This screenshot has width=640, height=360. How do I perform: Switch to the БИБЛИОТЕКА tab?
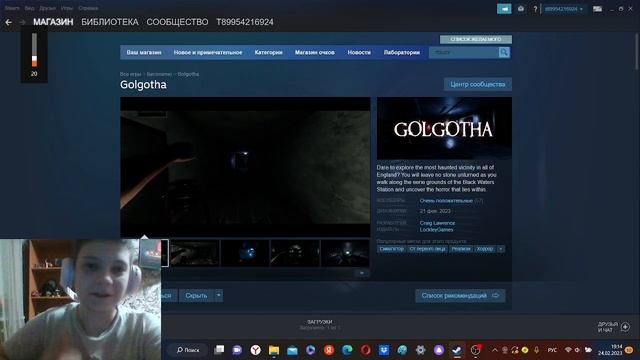pyautogui.click(x=110, y=22)
